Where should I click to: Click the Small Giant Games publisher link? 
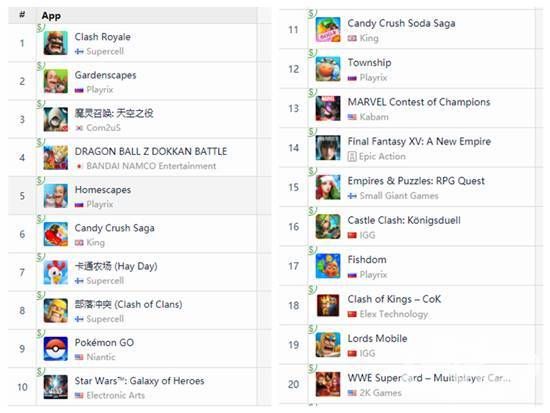point(399,195)
